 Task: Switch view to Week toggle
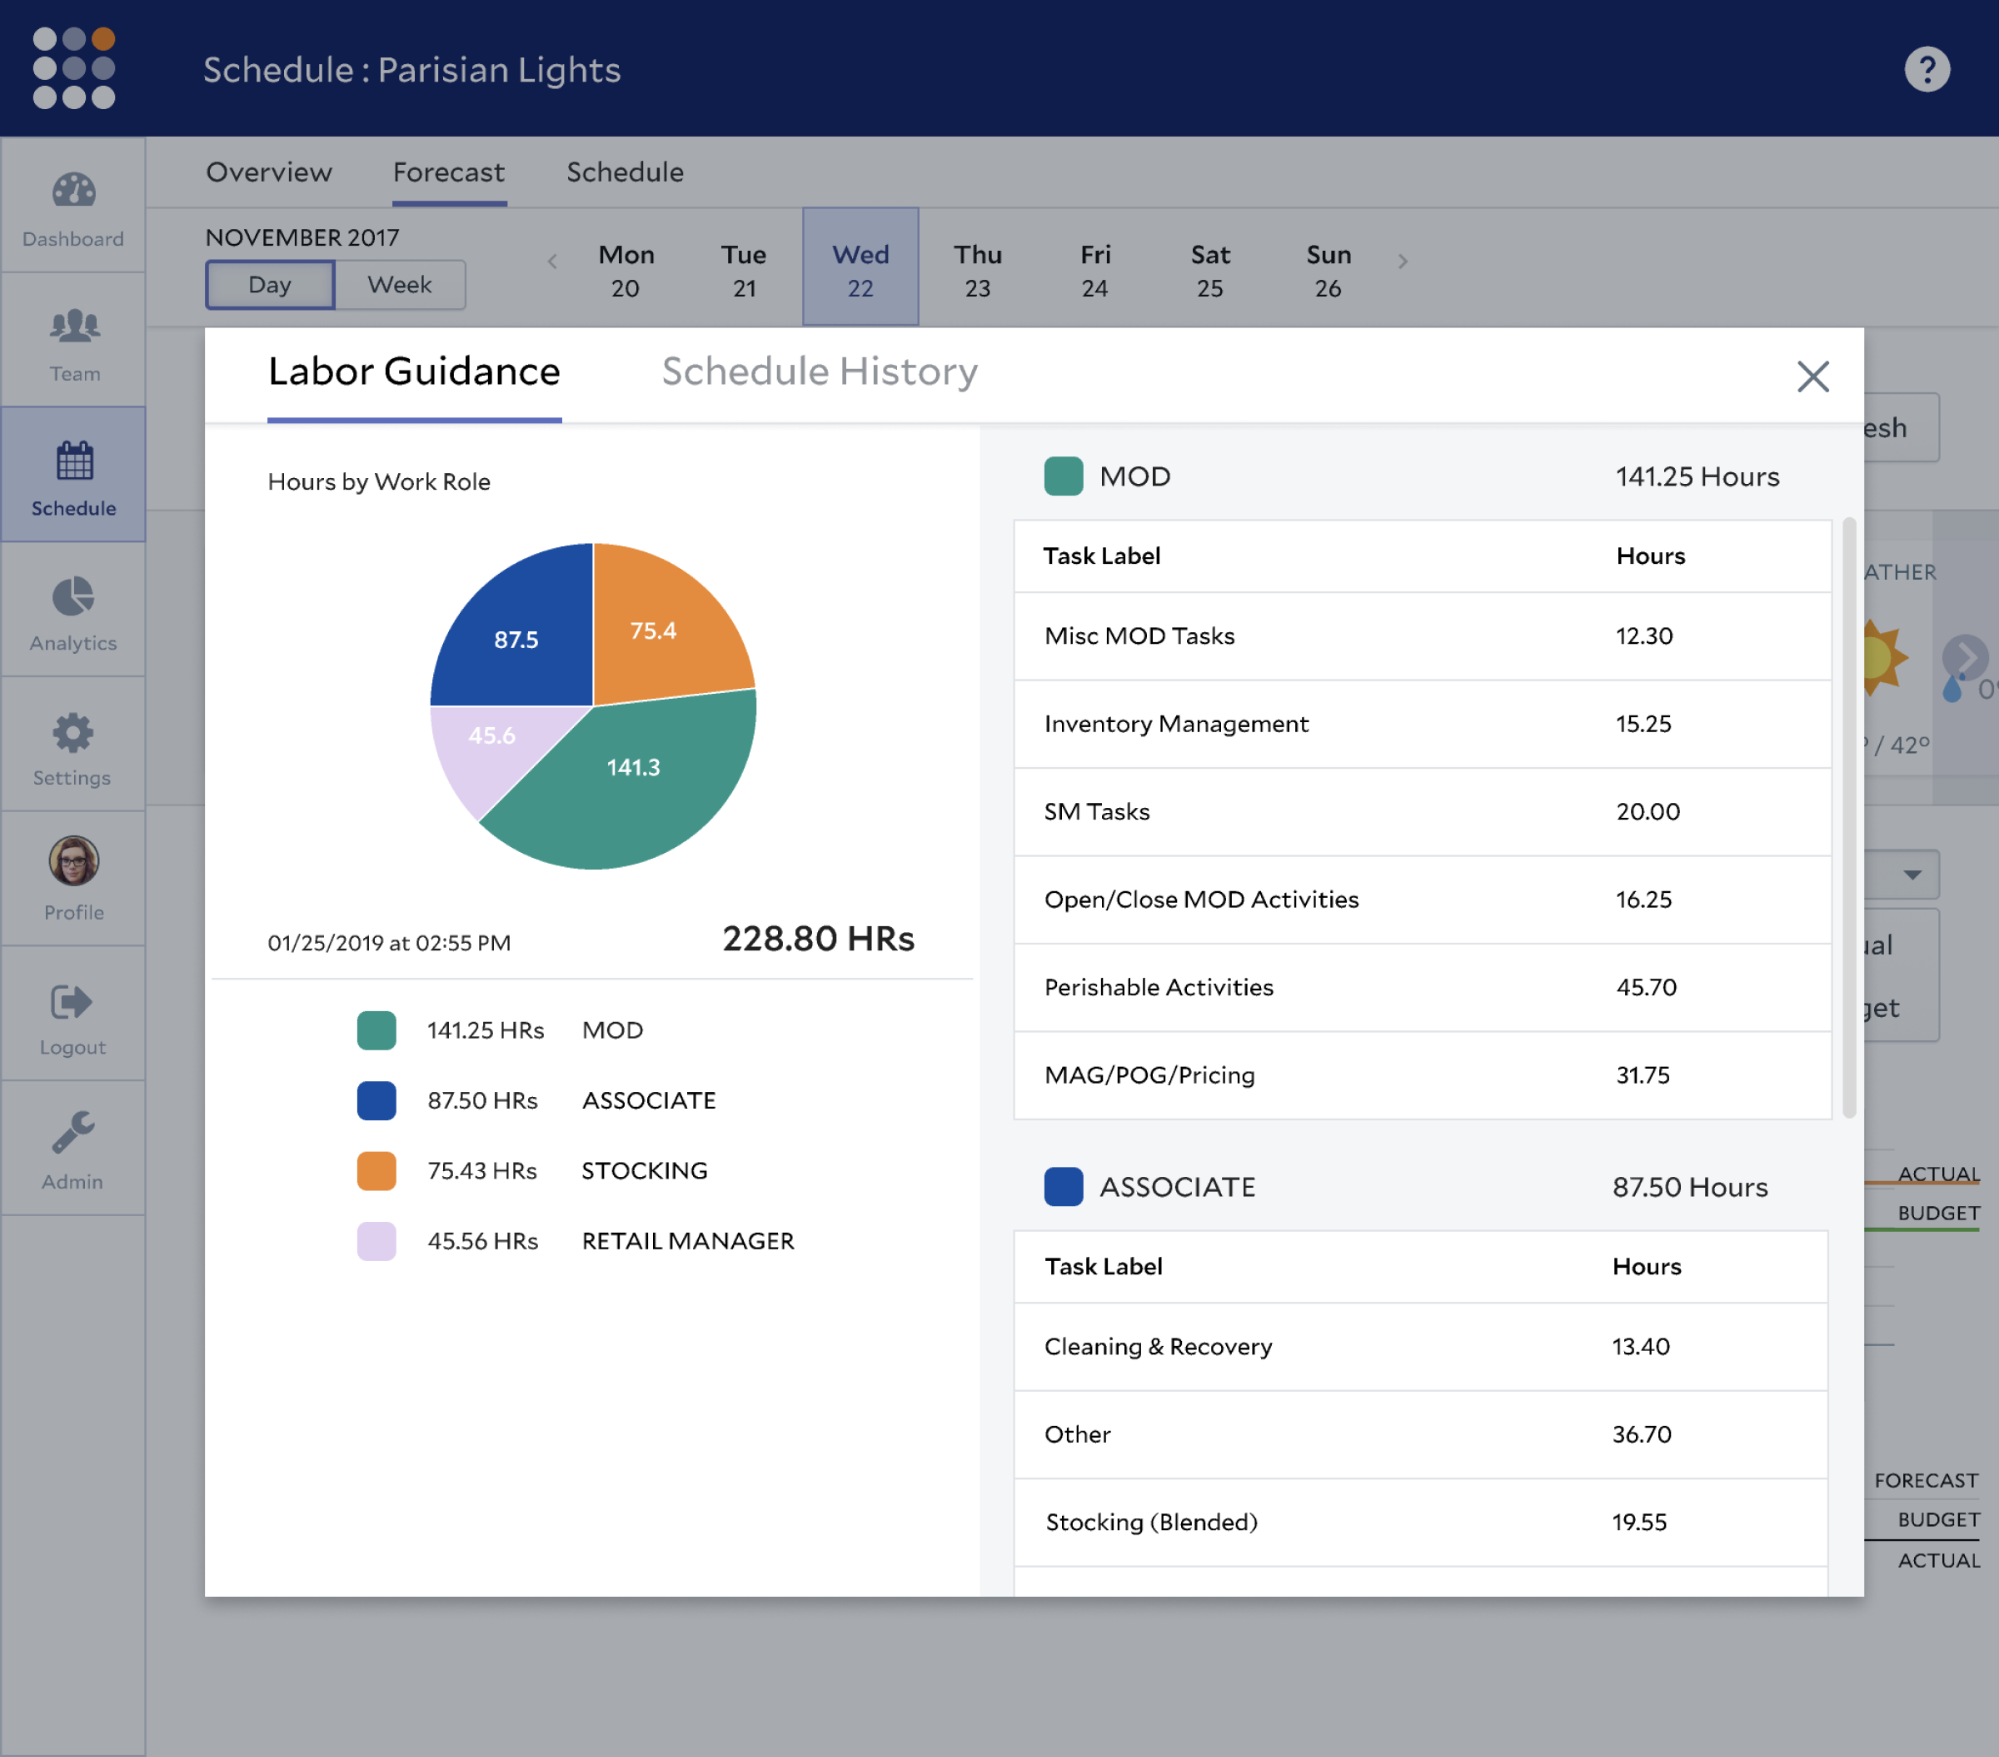(x=399, y=285)
